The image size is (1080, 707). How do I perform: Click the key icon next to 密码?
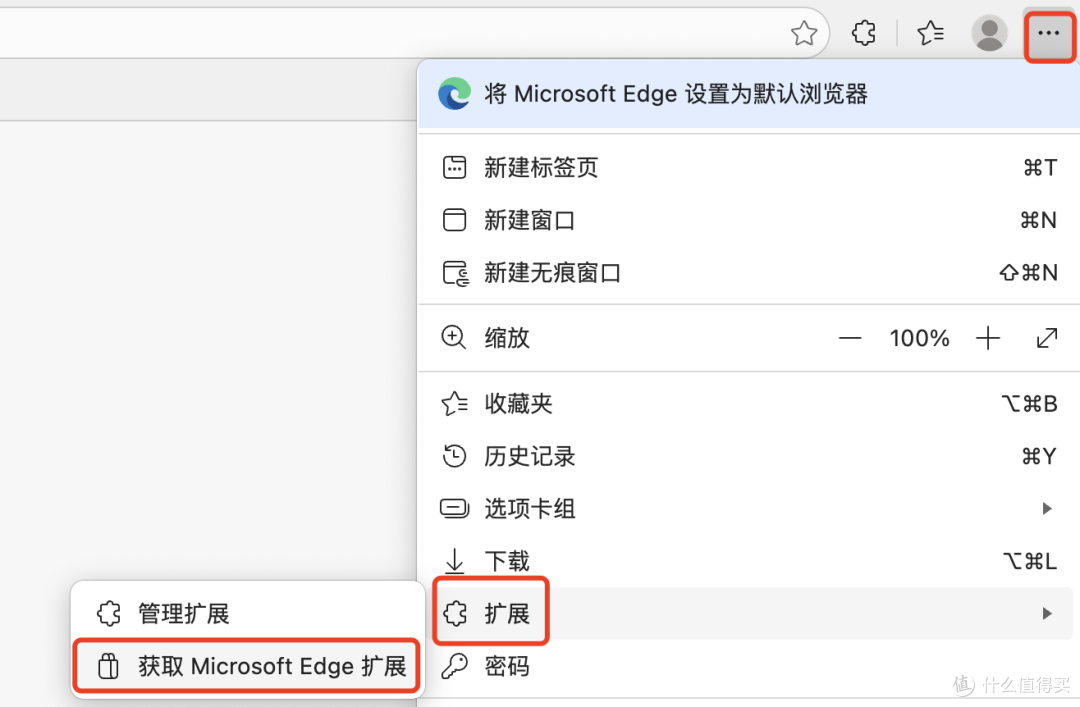(x=455, y=666)
